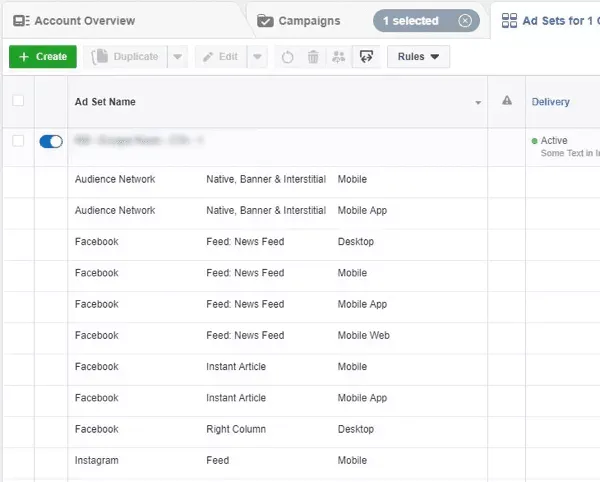
Task: Click the Ad Sets grid icon
Action: (509, 21)
